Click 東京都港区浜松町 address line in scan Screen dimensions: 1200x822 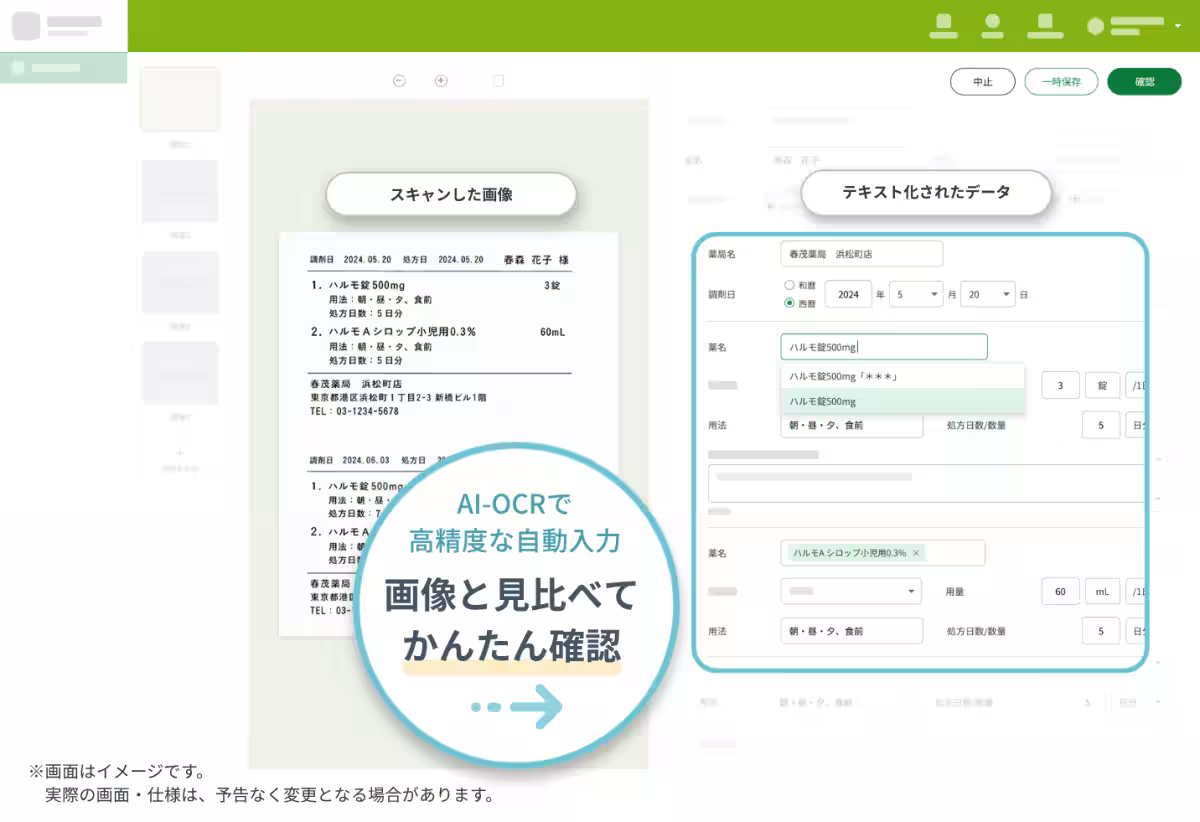pyautogui.click(x=398, y=397)
